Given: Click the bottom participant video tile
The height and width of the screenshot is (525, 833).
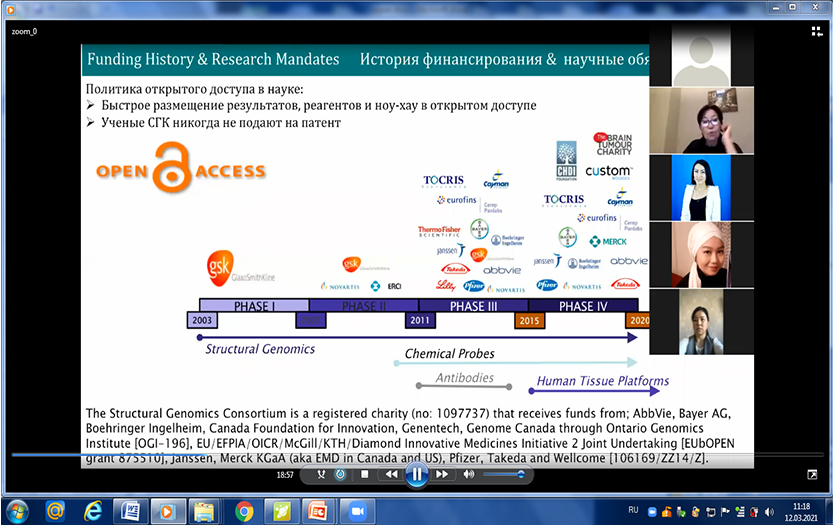Looking at the screenshot, I should coord(701,322).
